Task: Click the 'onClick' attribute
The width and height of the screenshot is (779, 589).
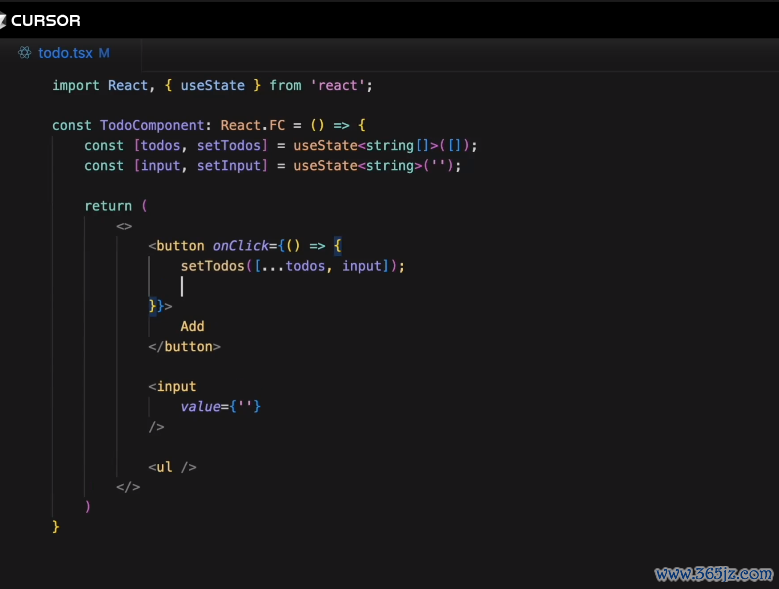Action: [x=240, y=246]
